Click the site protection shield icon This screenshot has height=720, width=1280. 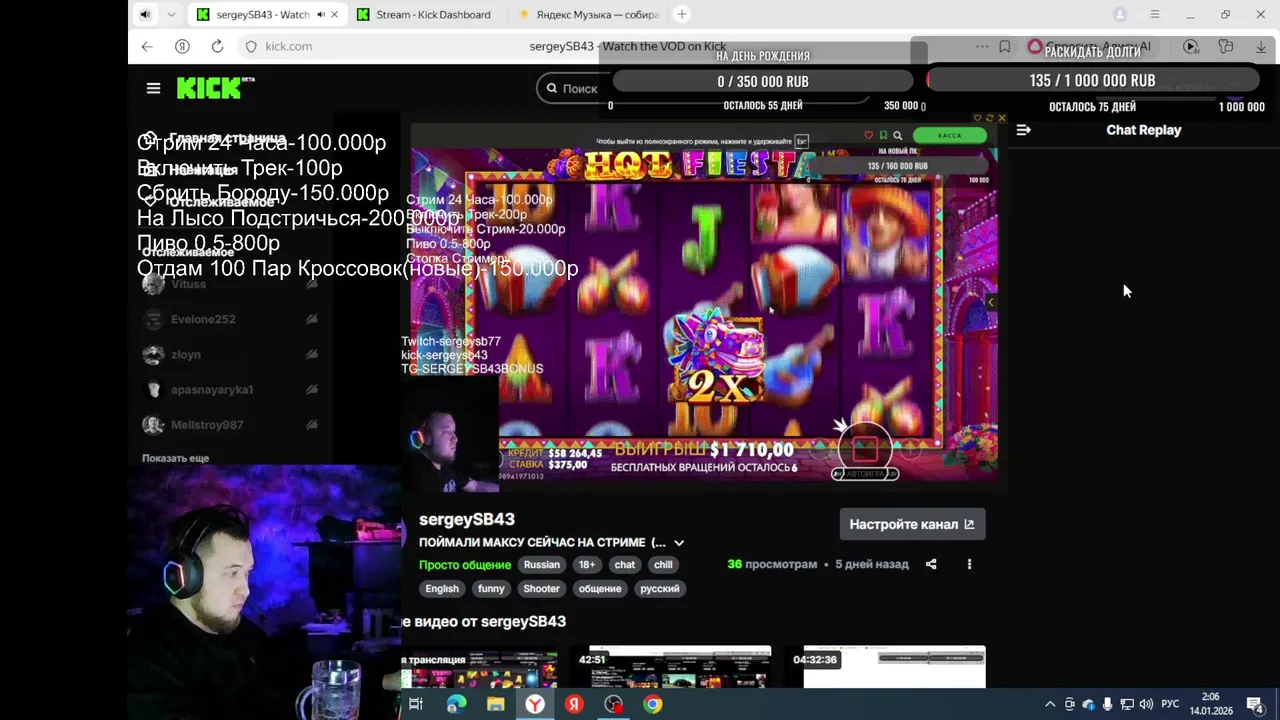(x=251, y=46)
